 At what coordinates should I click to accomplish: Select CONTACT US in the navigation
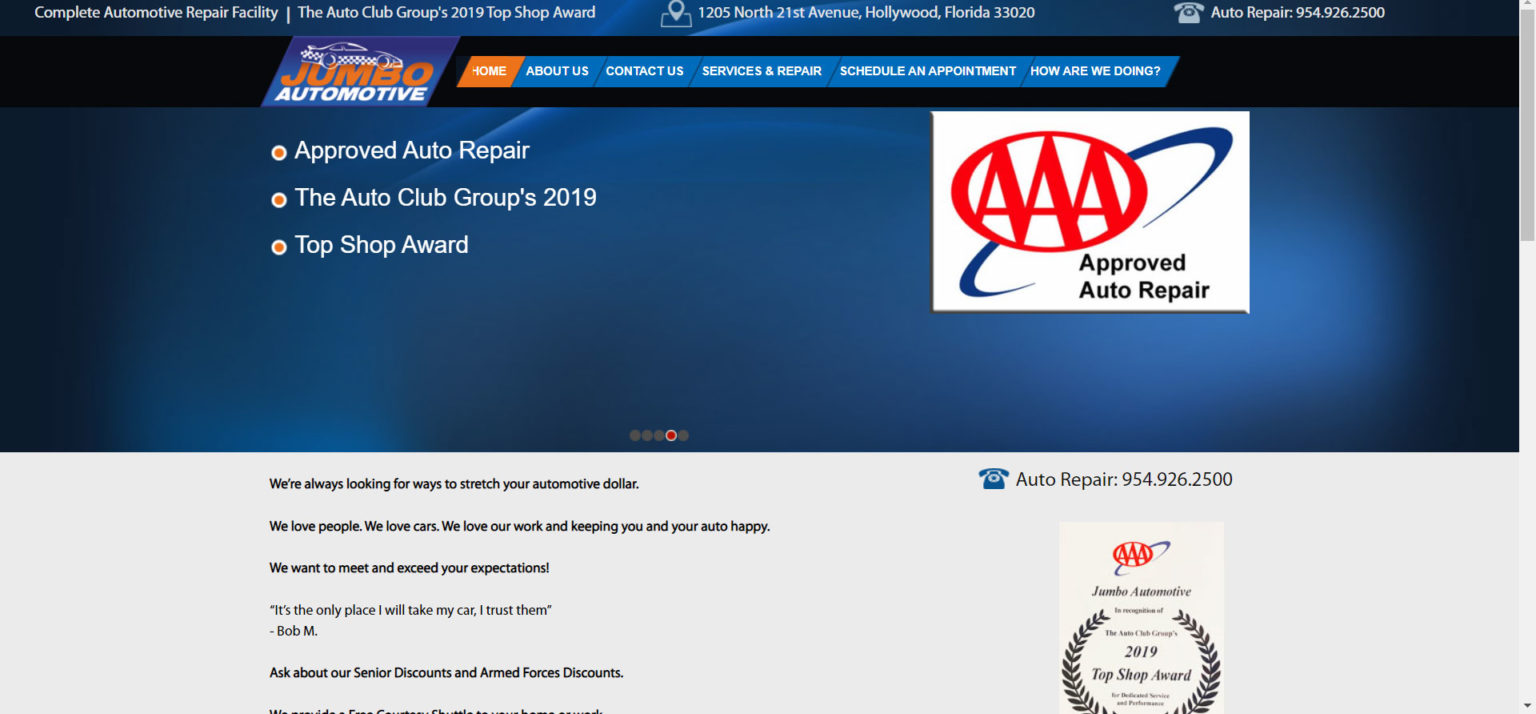coord(645,71)
